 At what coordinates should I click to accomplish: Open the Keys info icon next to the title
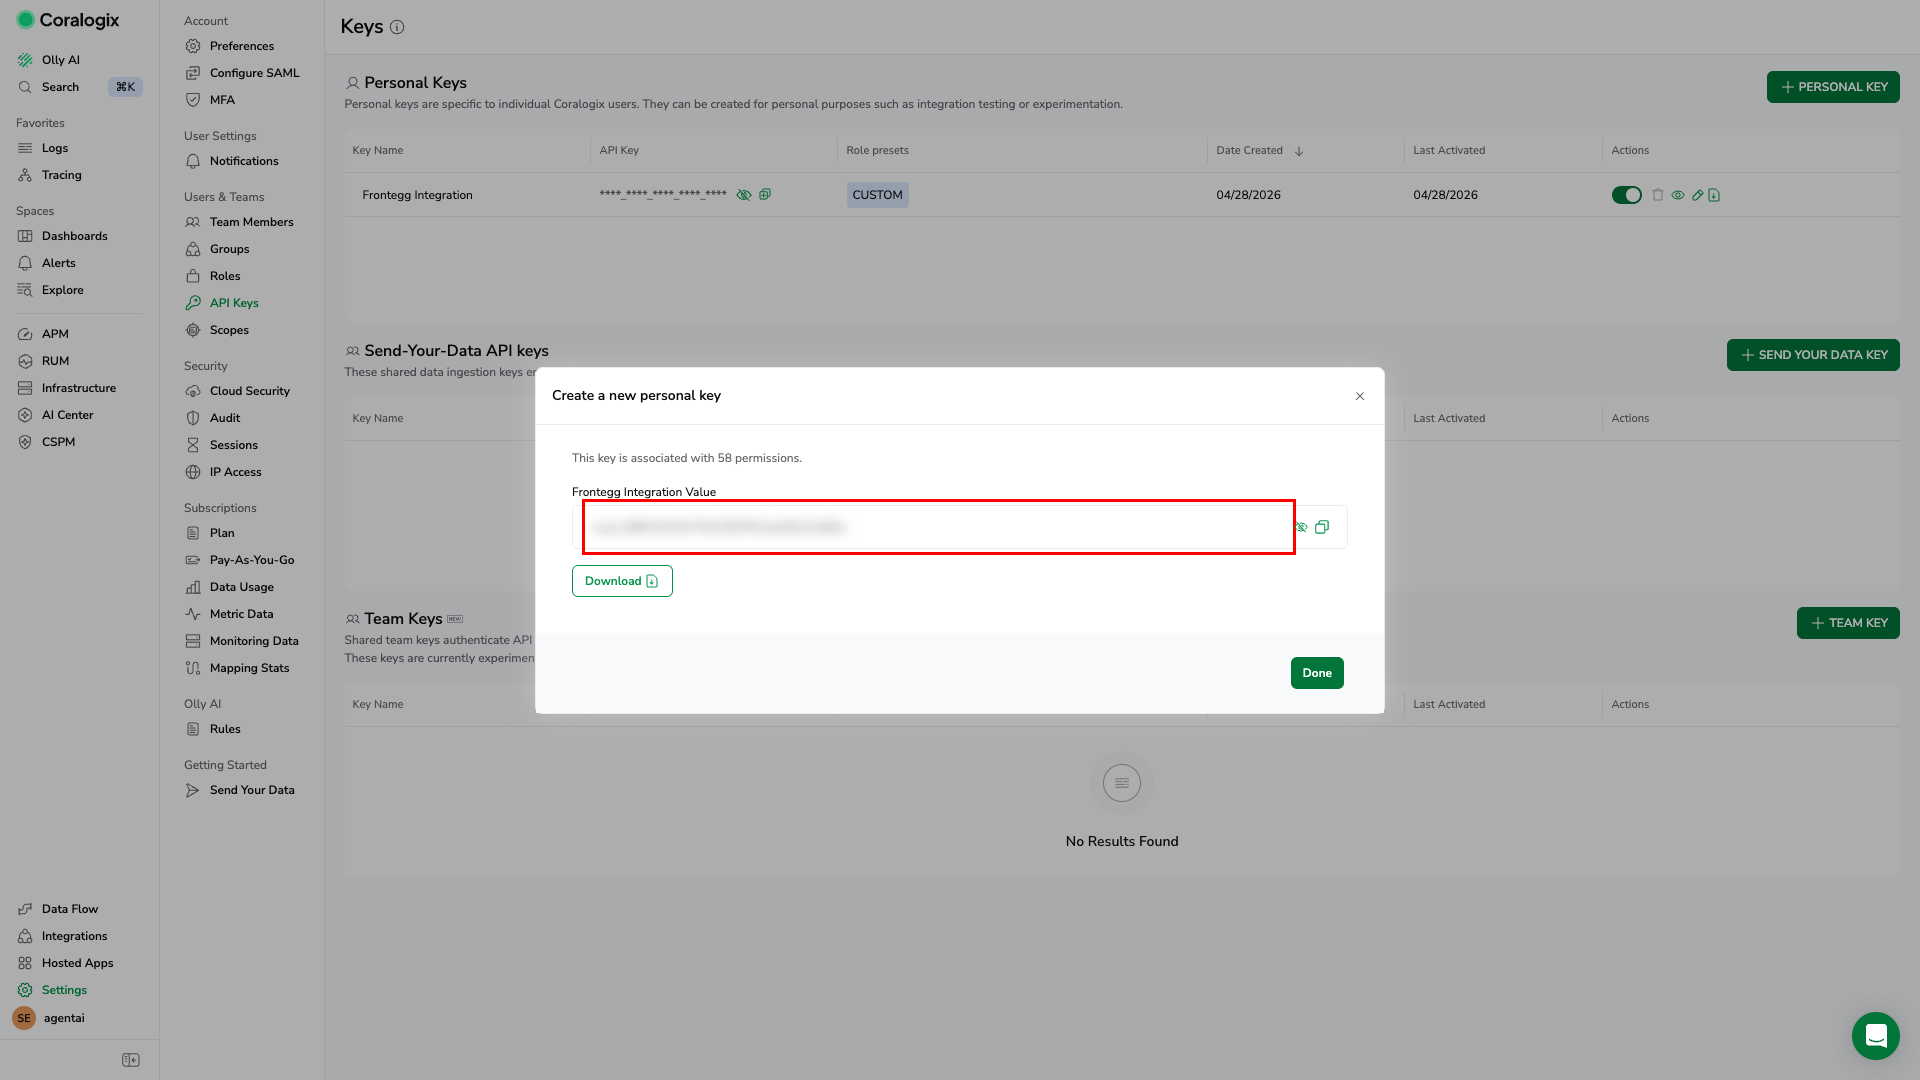pyautogui.click(x=397, y=27)
